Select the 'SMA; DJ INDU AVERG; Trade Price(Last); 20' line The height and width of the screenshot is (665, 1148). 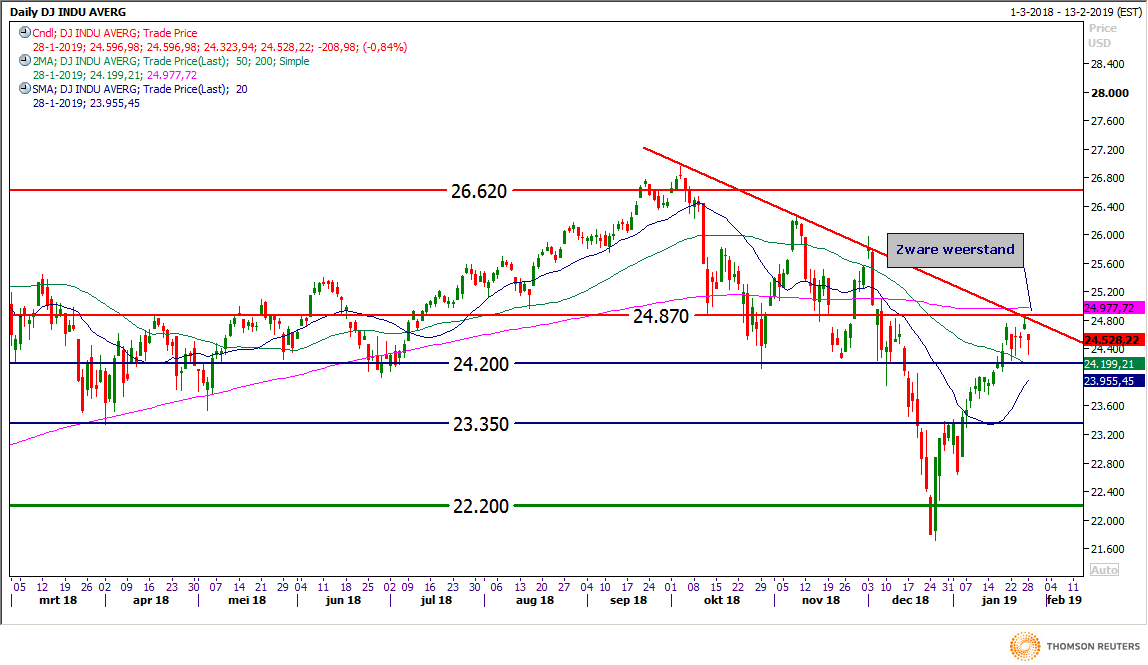pyautogui.click(x=140, y=89)
